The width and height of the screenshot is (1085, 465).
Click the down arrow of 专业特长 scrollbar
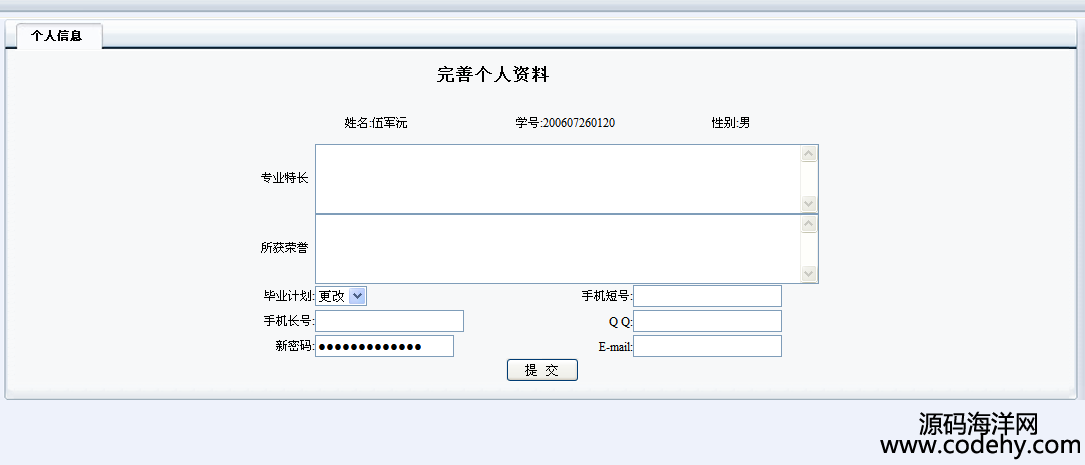(809, 203)
